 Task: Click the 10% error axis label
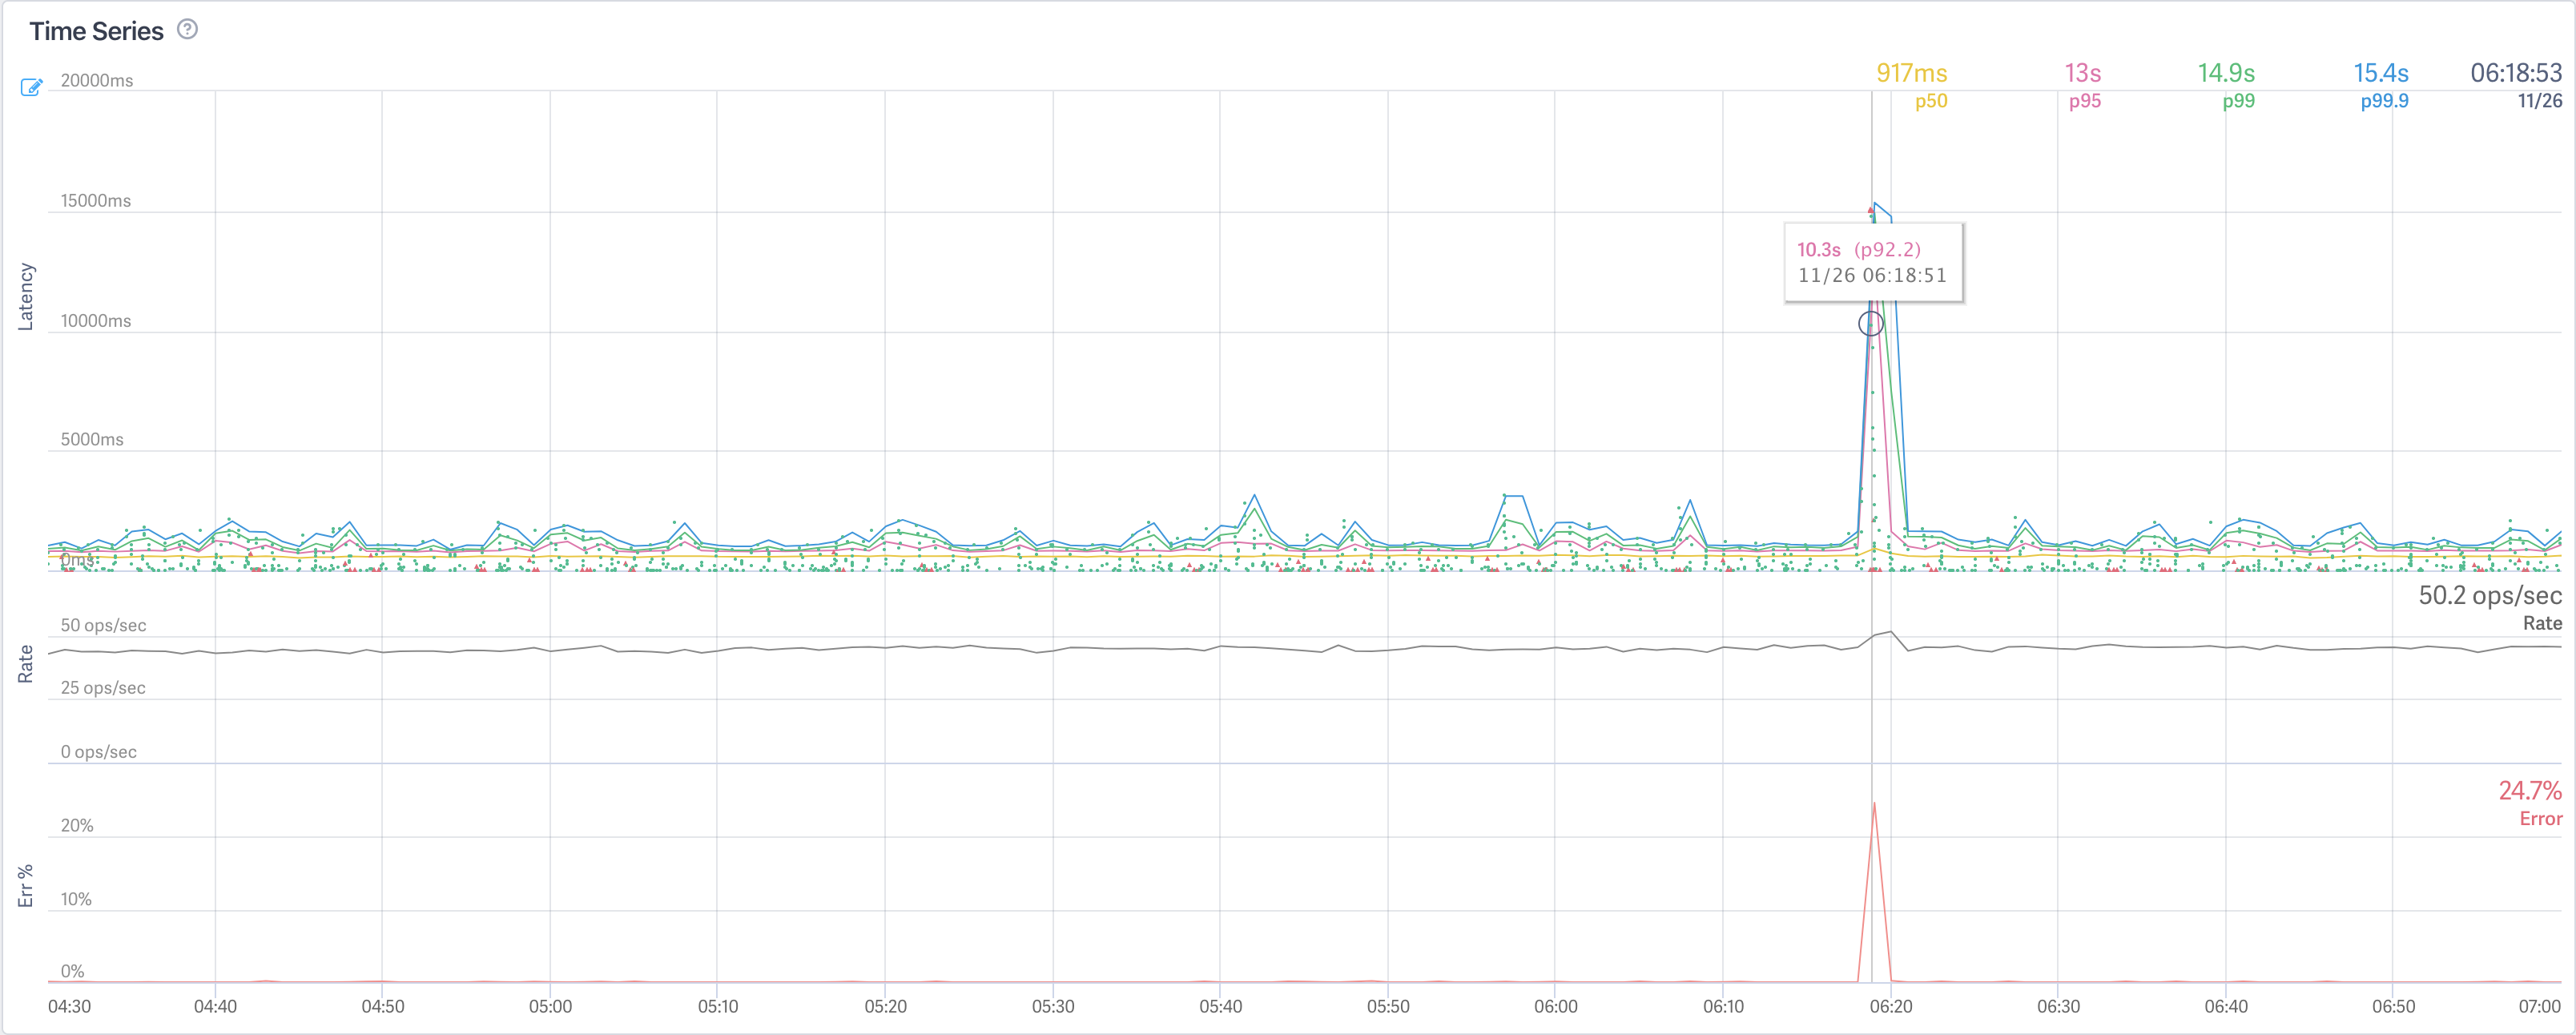pyautogui.click(x=76, y=899)
